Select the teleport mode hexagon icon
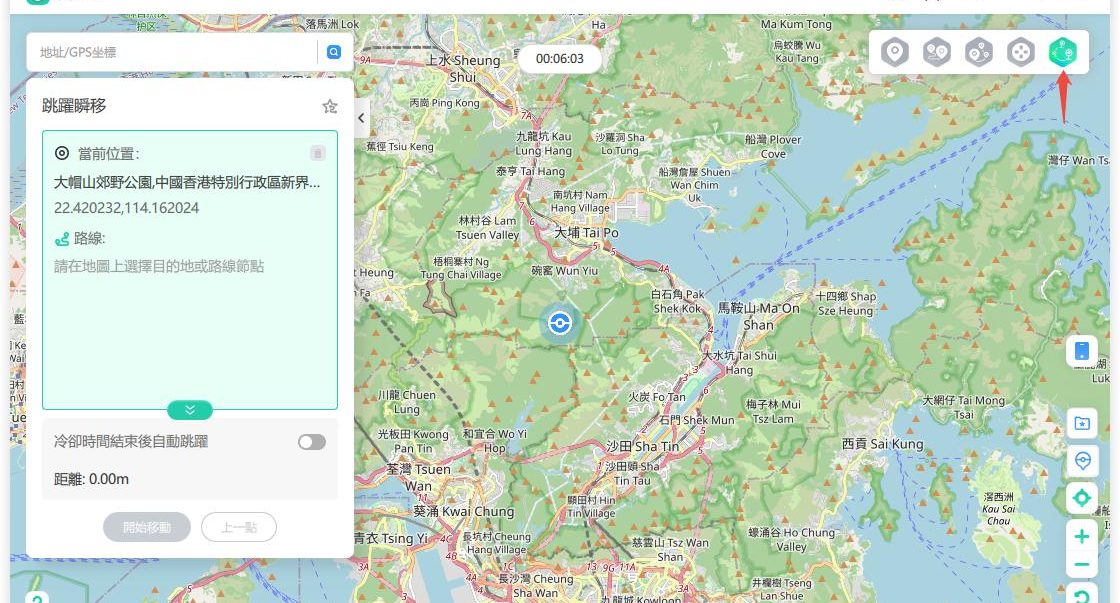Viewport: 1120px width, 603px height. click(x=894, y=52)
